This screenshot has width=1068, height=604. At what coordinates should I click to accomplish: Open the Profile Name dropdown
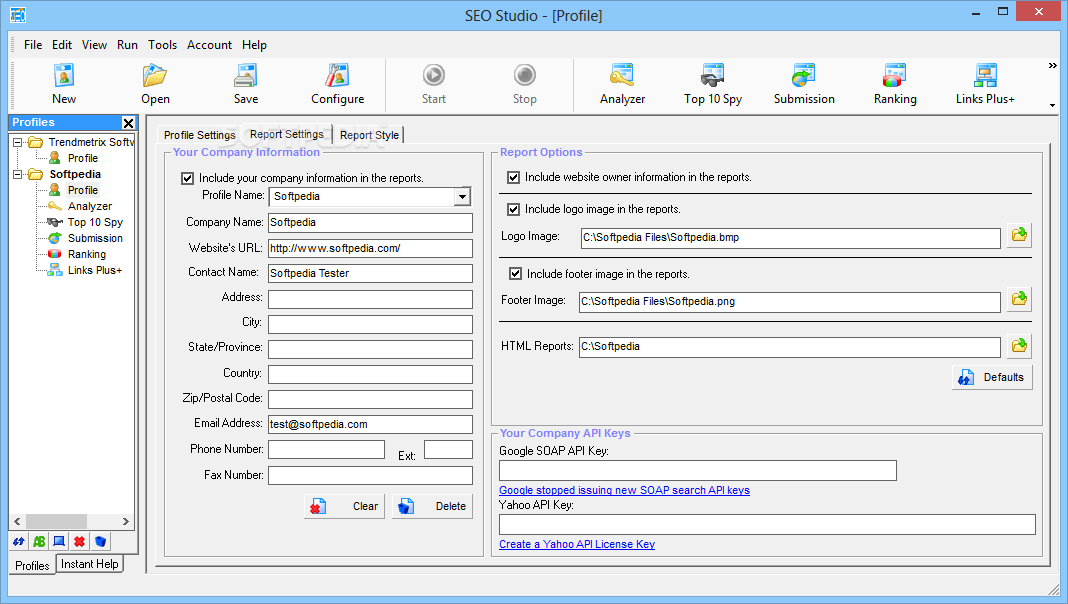(x=462, y=197)
